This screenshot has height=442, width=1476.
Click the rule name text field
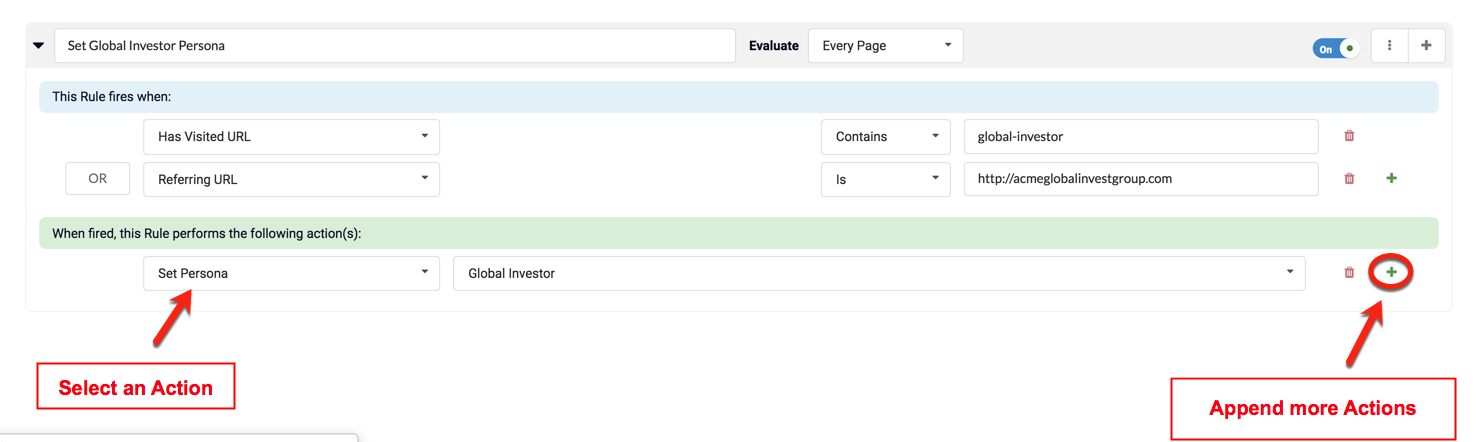(395, 46)
